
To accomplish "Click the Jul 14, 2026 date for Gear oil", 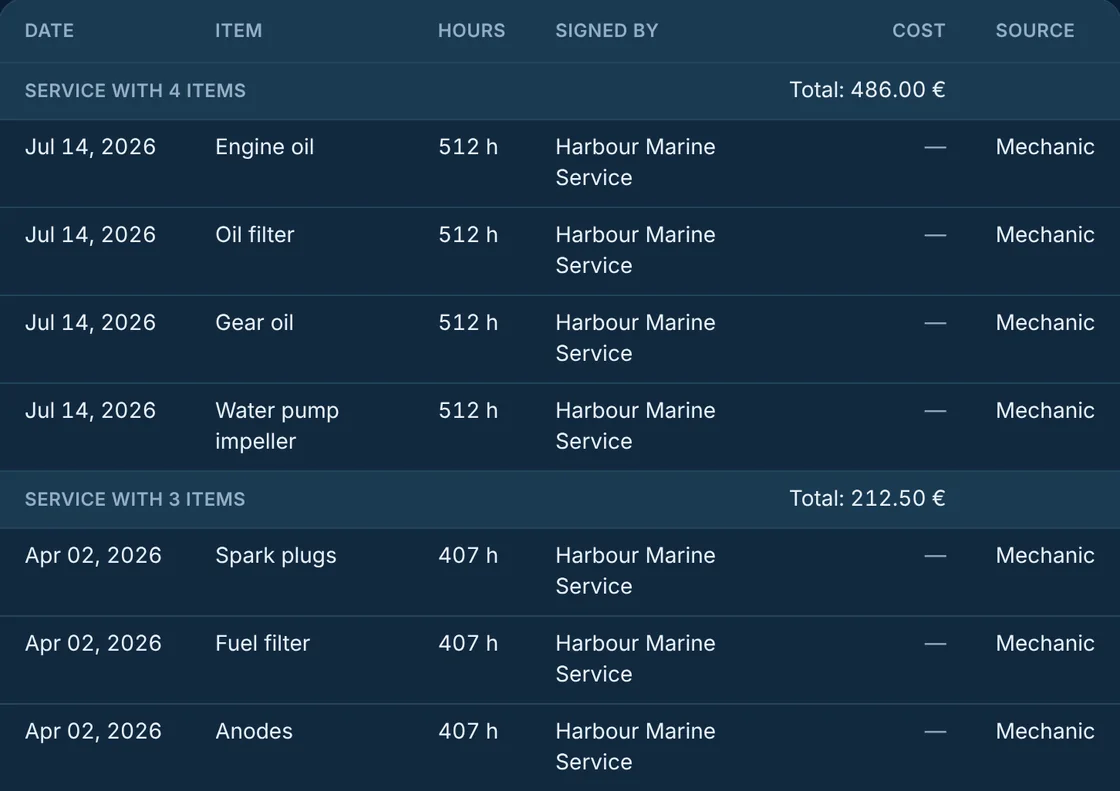I will (x=90, y=323).
